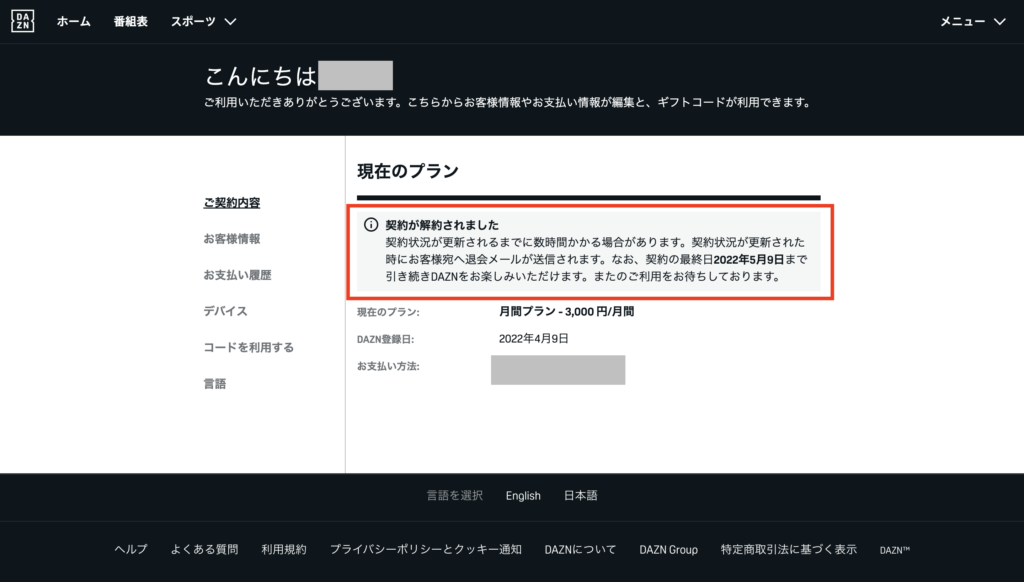Open DAZNについて footer link
Image resolution: width=1024 pixels, height=582 pixels.
point(581,549)
